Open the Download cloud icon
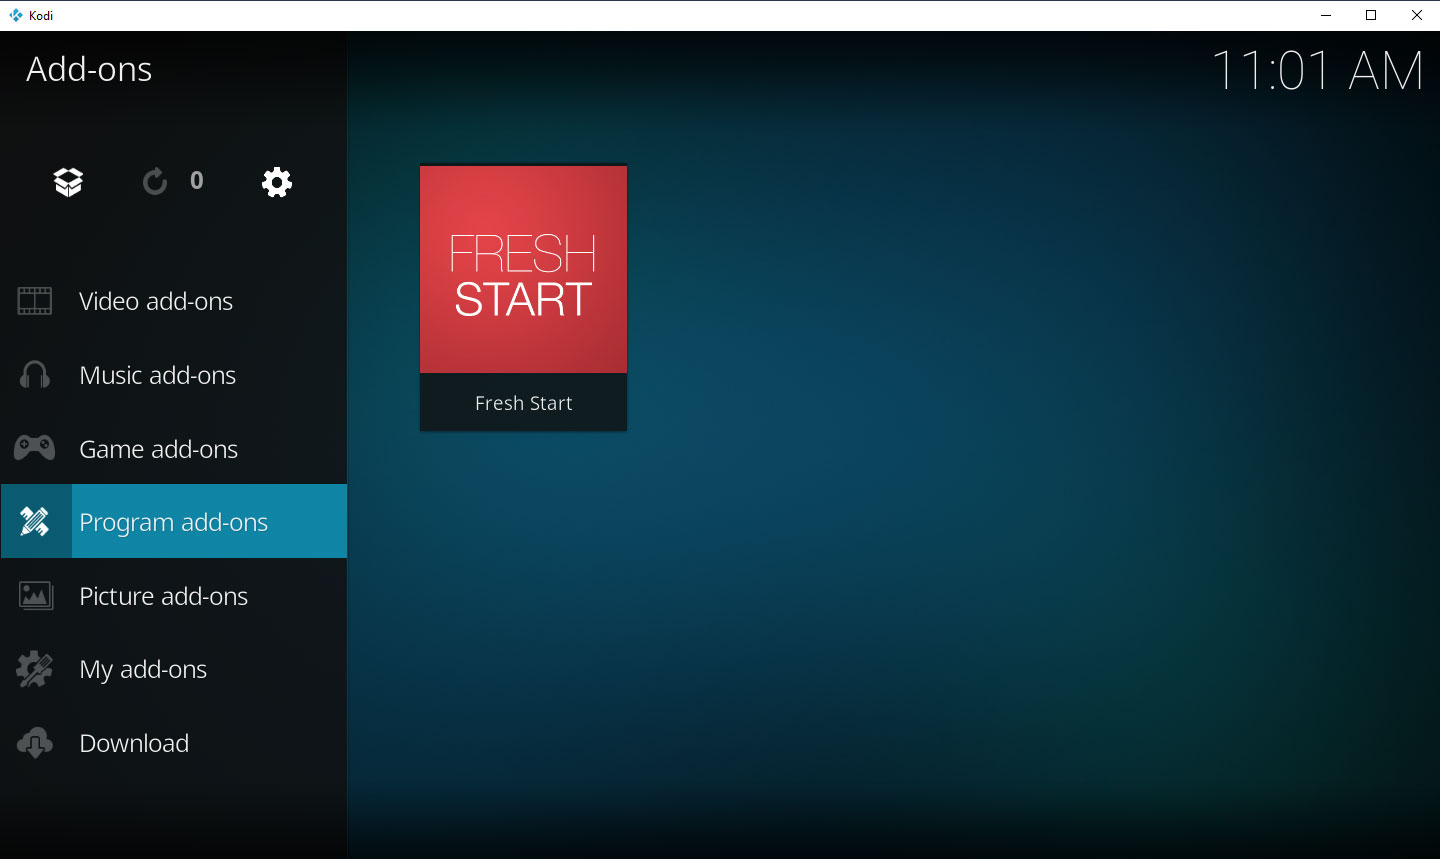 (x=35, y=743)
